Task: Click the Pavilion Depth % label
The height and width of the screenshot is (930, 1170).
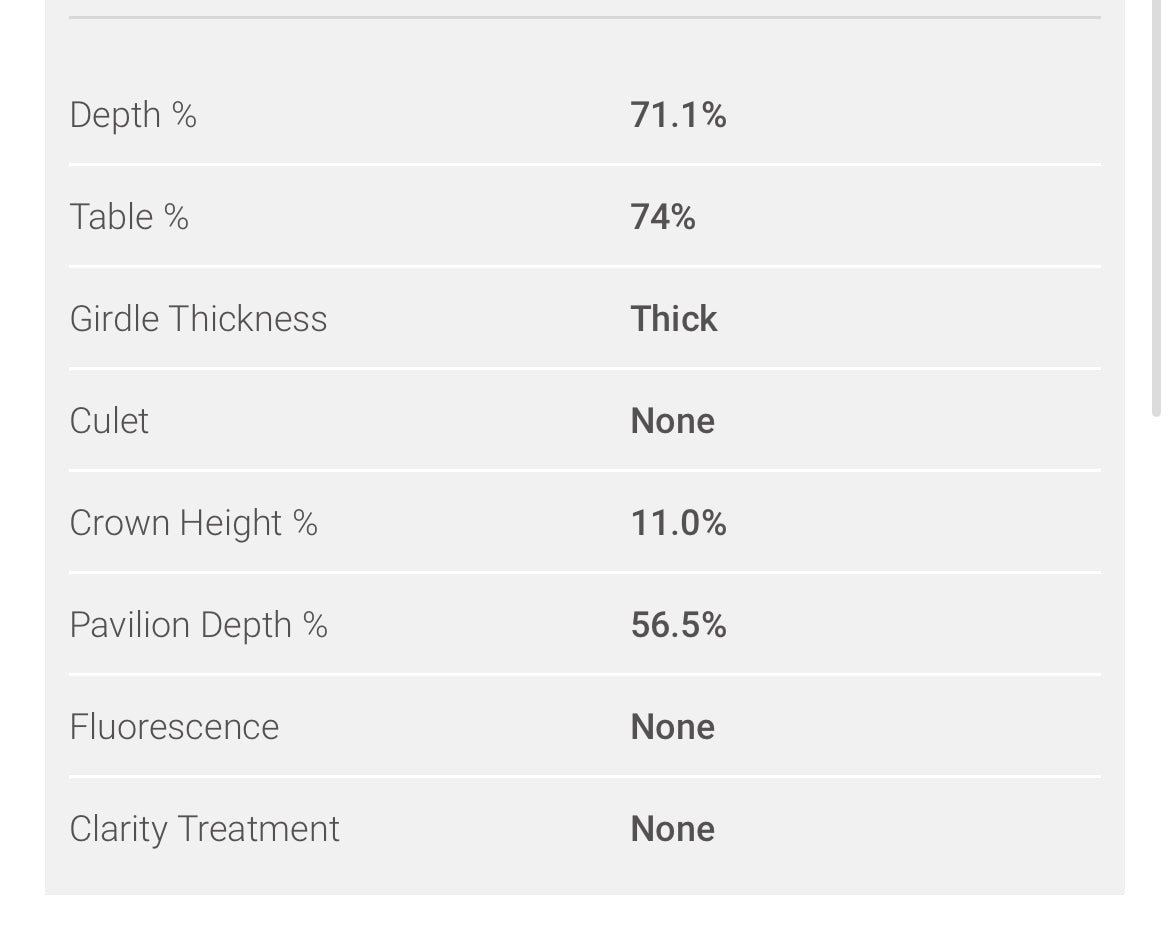Action: (198, 625)
